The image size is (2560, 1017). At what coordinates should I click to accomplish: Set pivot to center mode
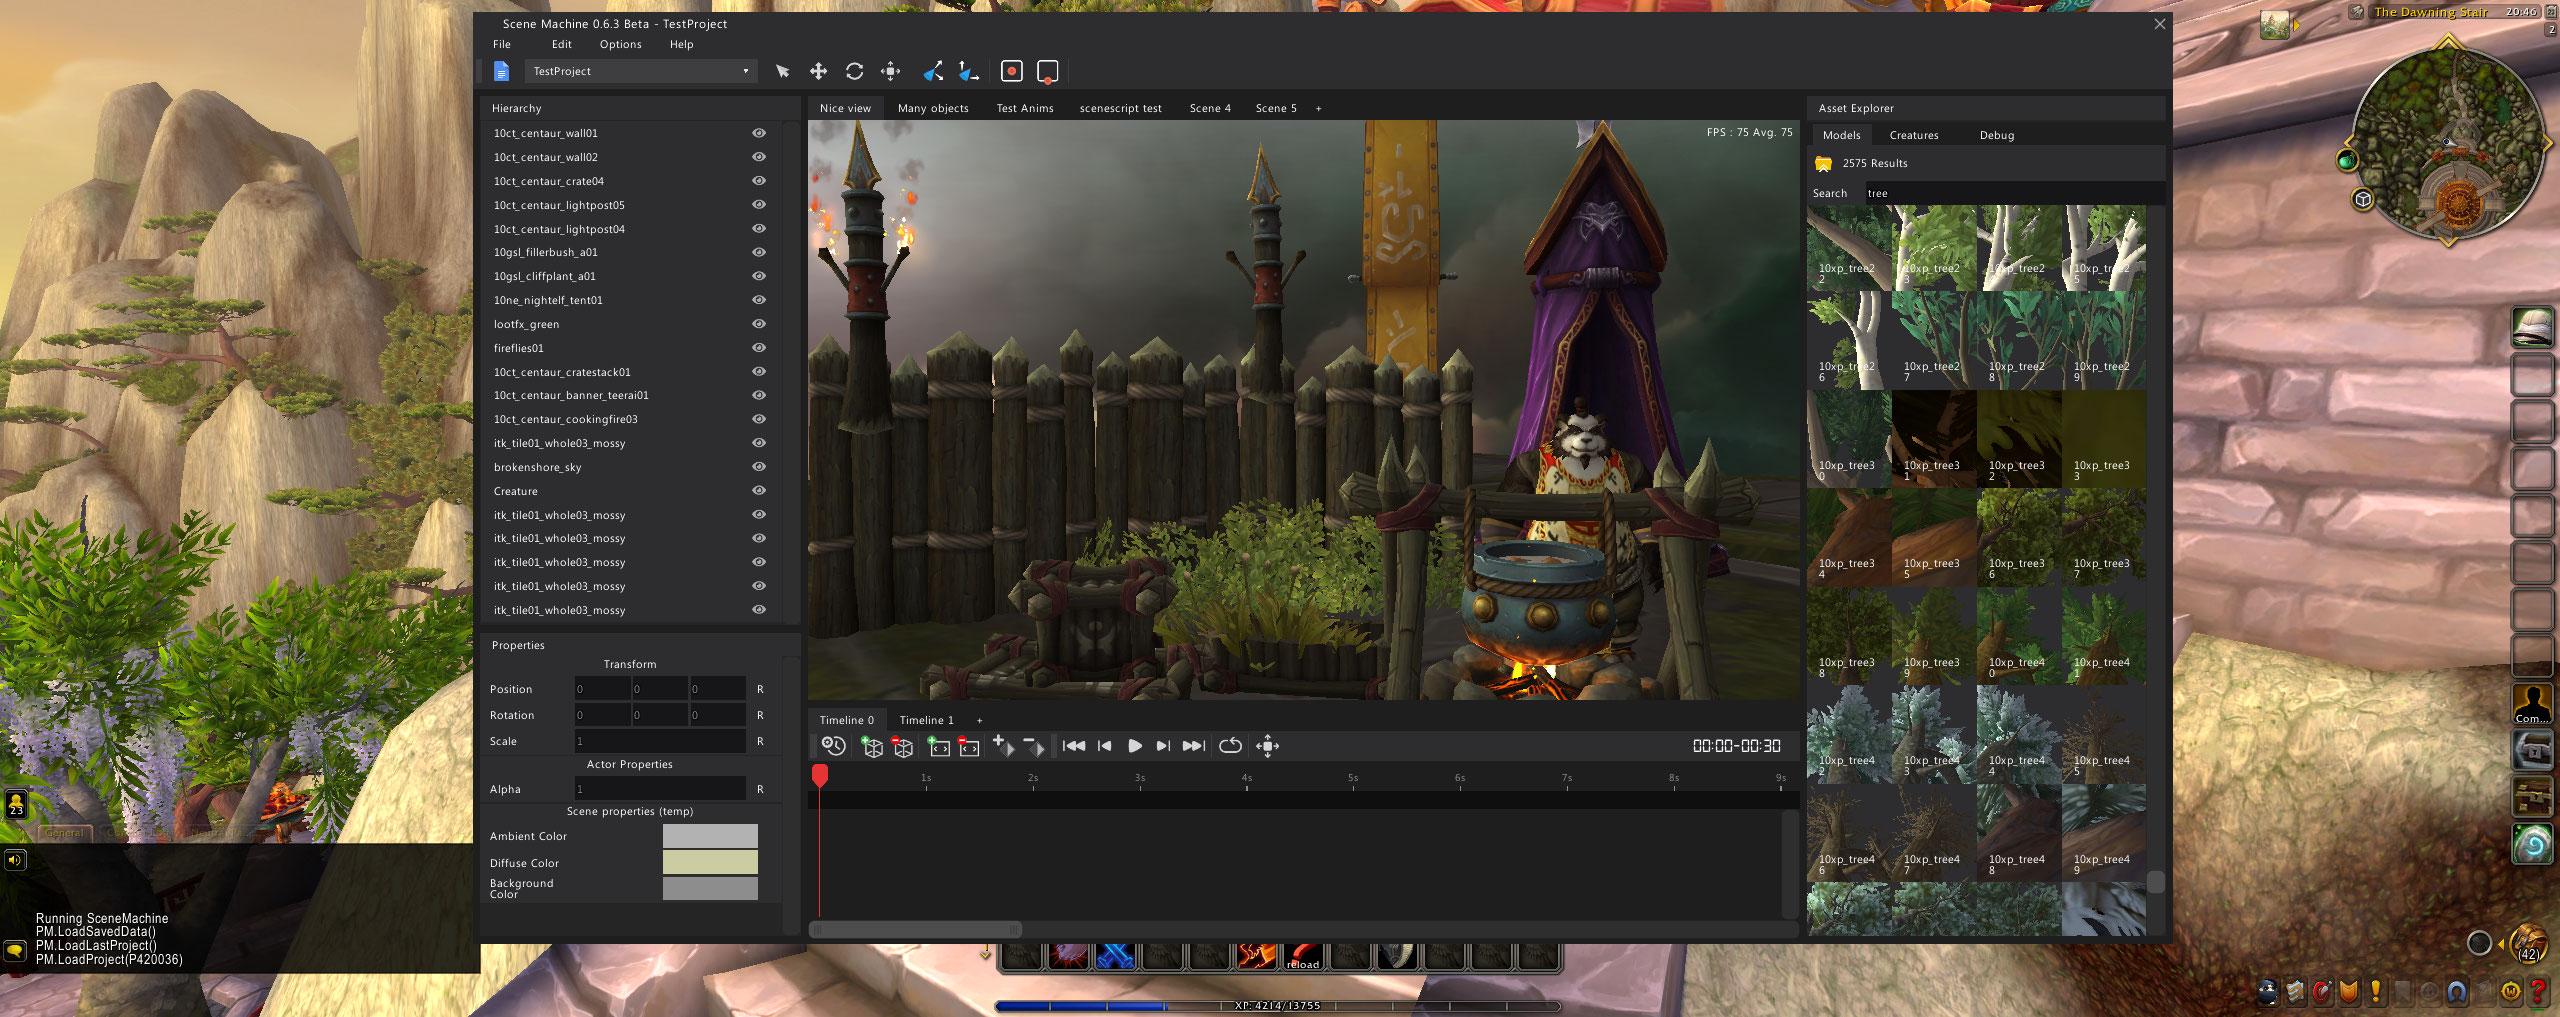[x=1011, y=71]
